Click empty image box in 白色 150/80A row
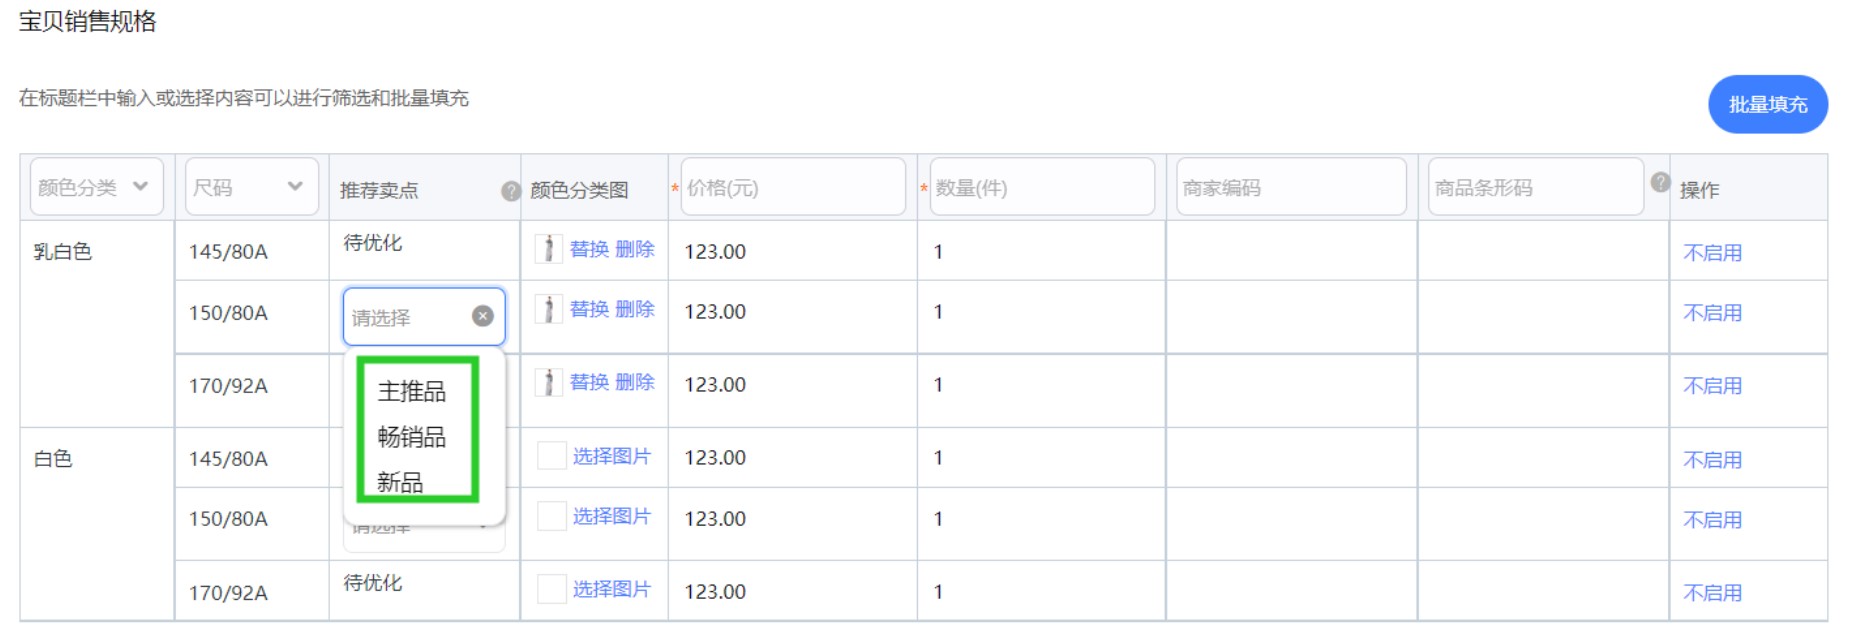 pyautogui.click(x=552, y=516)
